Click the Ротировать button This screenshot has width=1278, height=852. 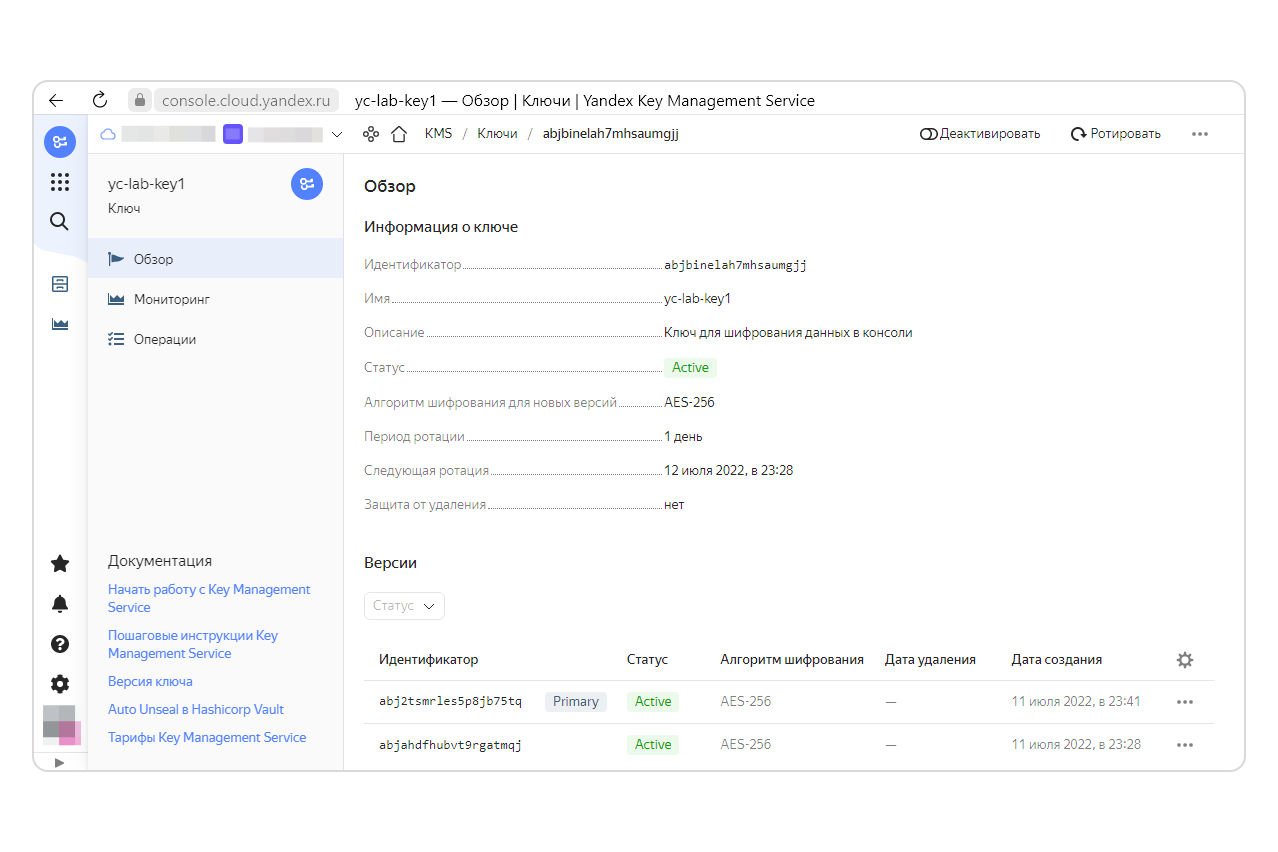(1116, 134)
